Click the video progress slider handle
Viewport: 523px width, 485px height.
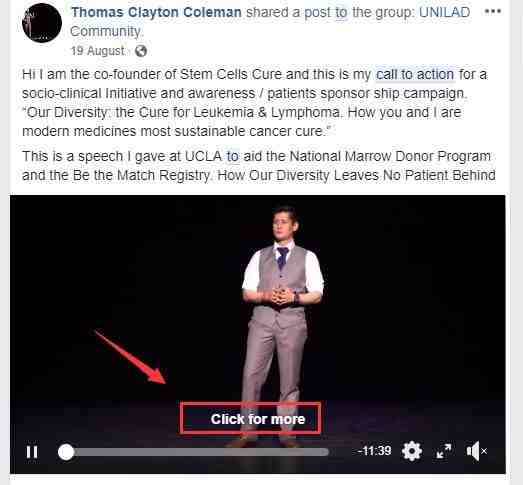tap(66, 452)
